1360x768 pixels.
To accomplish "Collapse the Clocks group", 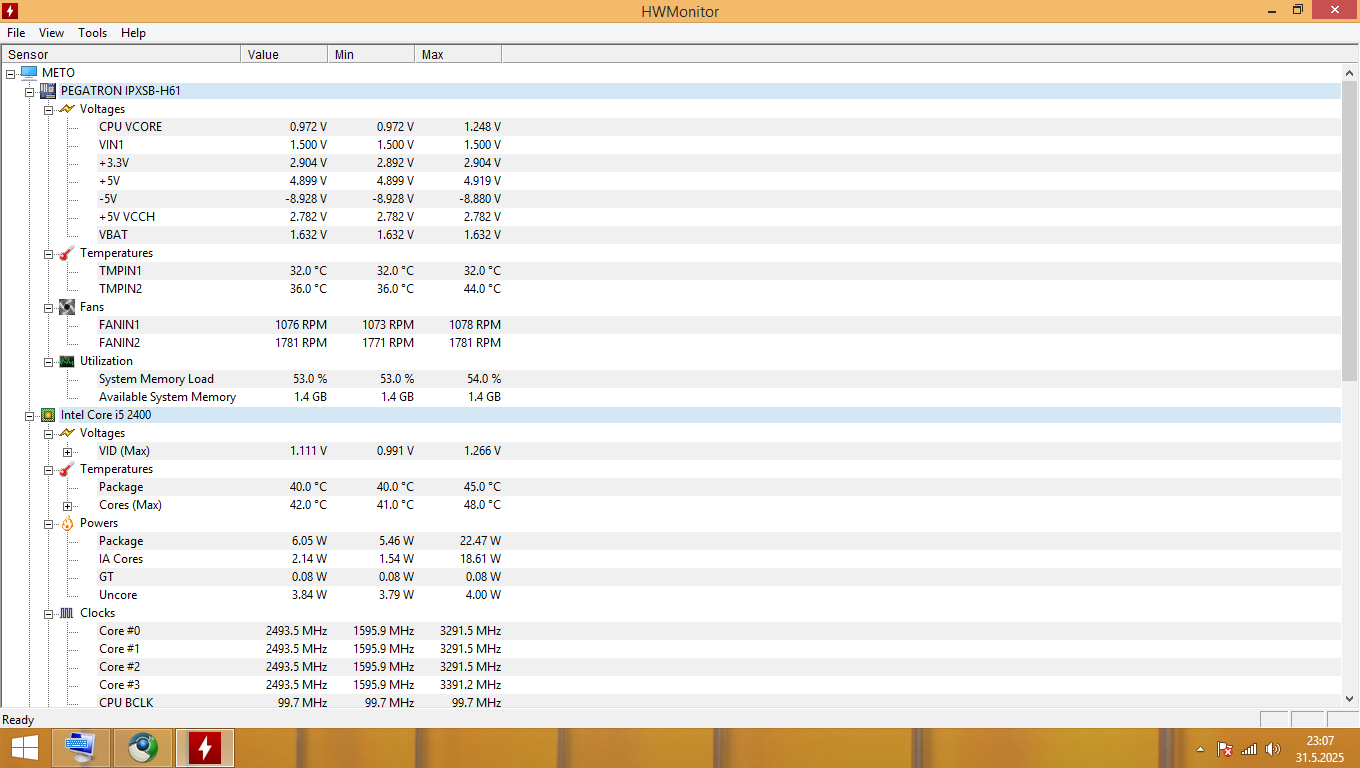I will (49, 613).
